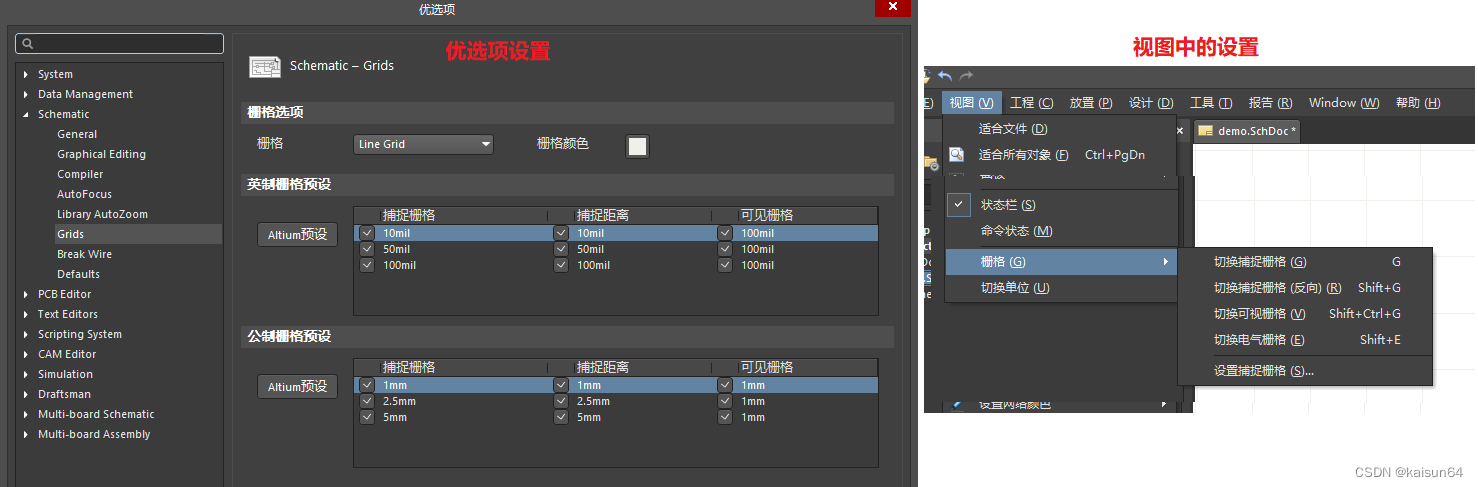The width and height of the screenshot is (1478, 487).
Task: Expand the Data Management tree node
Action: point(25,94)
